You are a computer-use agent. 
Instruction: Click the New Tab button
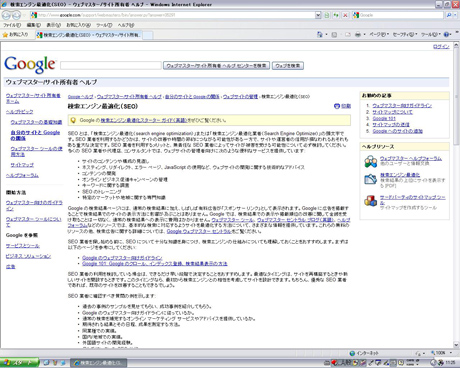click(x=148, y=35)
